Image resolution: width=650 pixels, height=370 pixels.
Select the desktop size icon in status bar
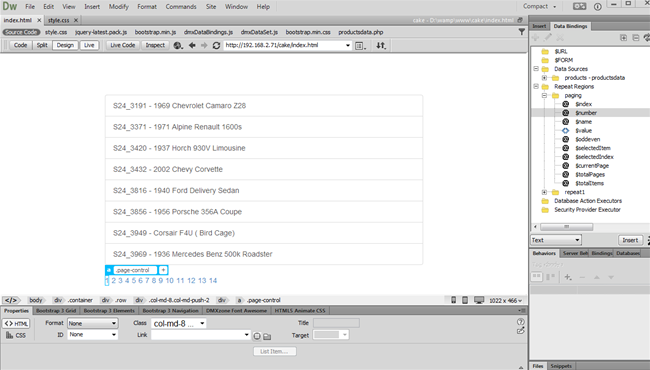point(479,300)
